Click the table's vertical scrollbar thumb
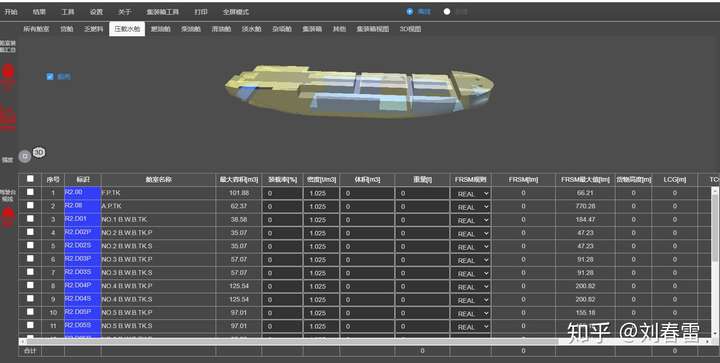 715,227
